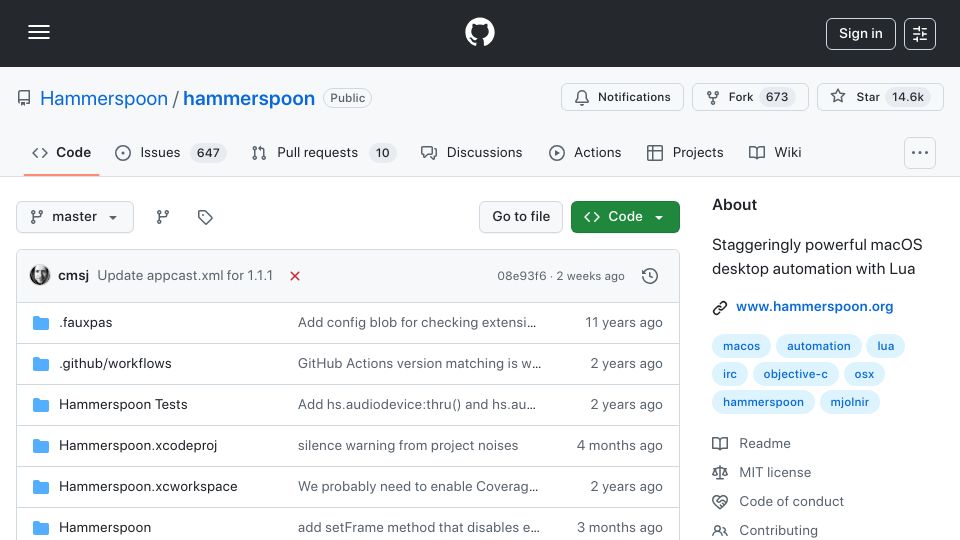Viewport: 960px width, 540px height.
Task: Visit www.hammerspoon.org website link
Action: [x=814, y=307]
